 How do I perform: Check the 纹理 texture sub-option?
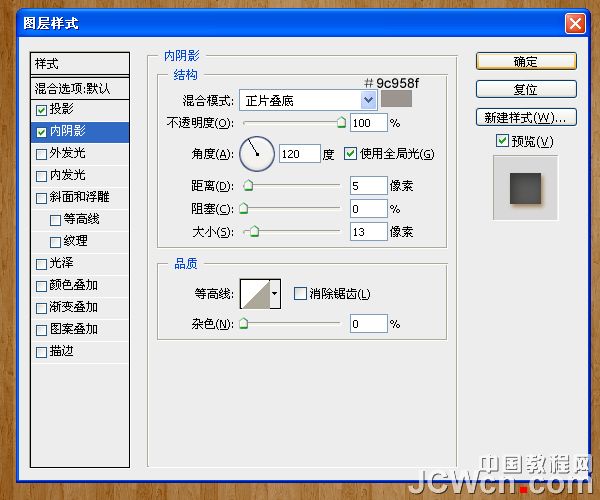pos(55,242)
